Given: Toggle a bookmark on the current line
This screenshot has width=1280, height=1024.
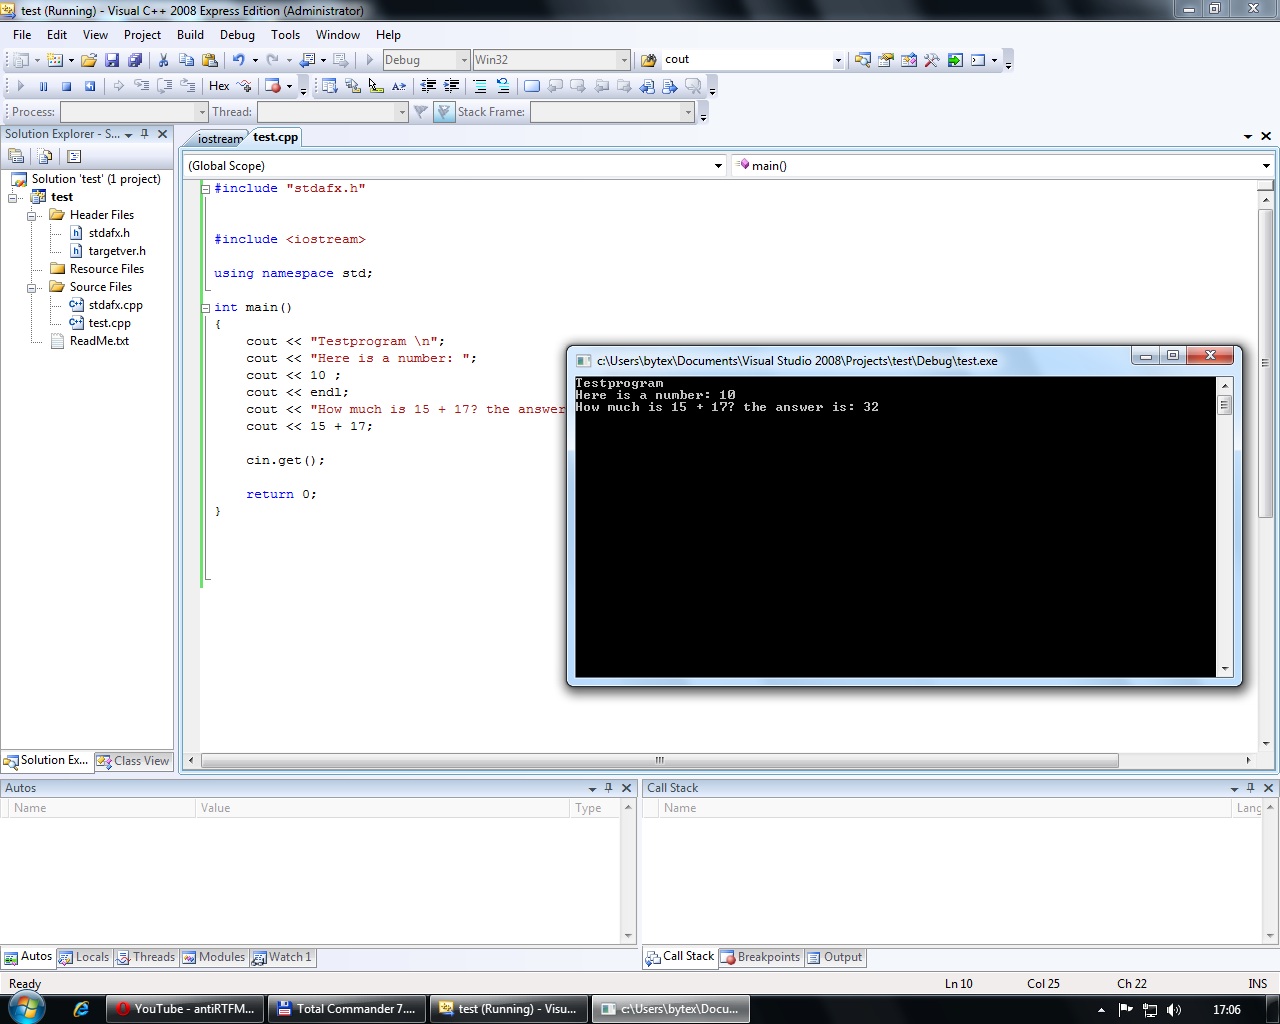Looking at the screenshot, I should tap(532, 86).
